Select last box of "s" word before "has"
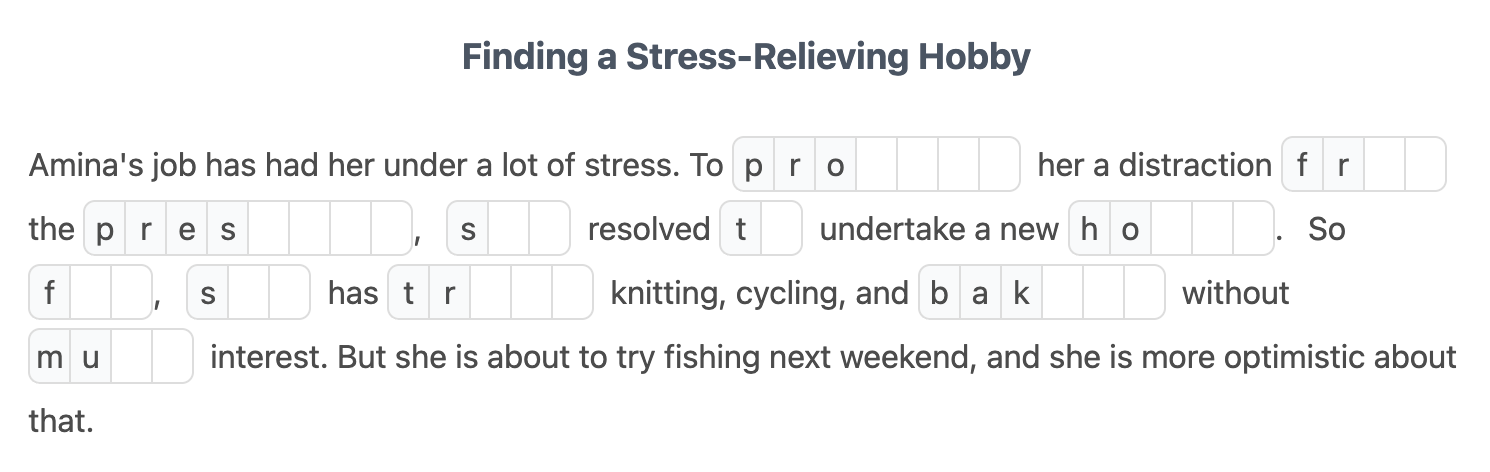The width and height of the screenshot is (1490, 472). click(x=290, y=293)
